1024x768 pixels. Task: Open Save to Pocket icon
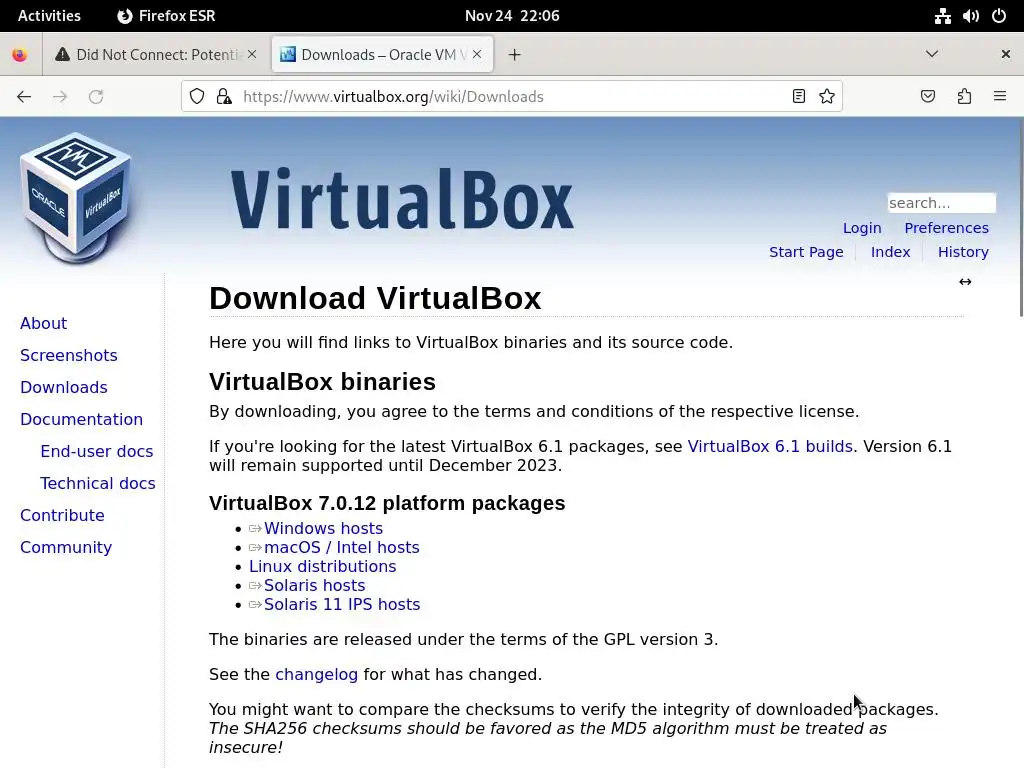pos(927,97)
